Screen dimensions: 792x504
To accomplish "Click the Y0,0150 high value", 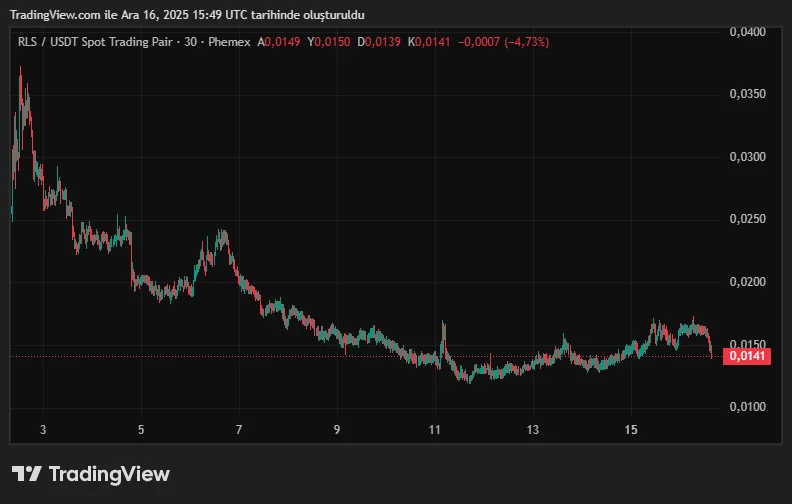I will click(329, 42).
